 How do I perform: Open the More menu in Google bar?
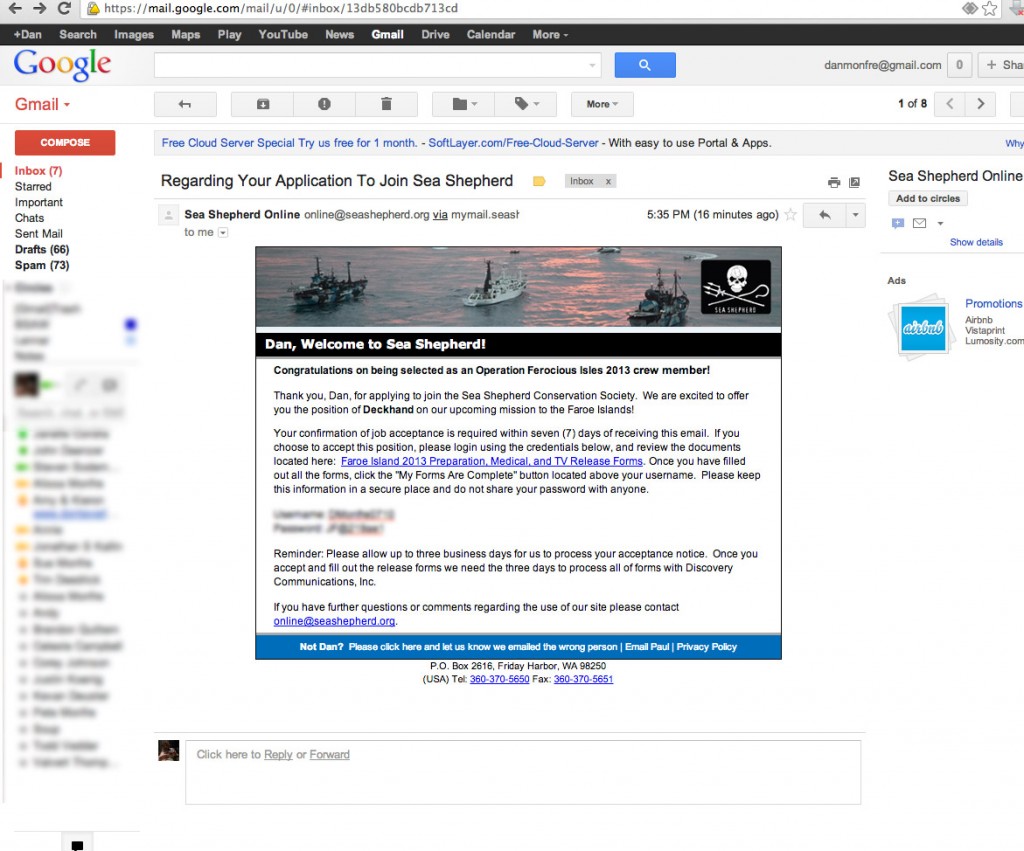pyautogui.click(x=550, y=35)
